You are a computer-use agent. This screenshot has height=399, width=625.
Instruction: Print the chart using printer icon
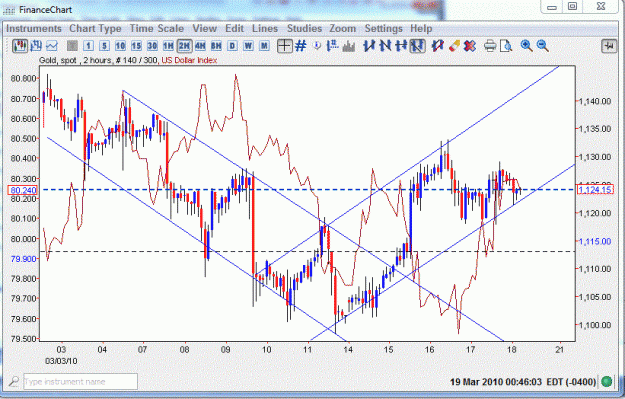[490, 46]
